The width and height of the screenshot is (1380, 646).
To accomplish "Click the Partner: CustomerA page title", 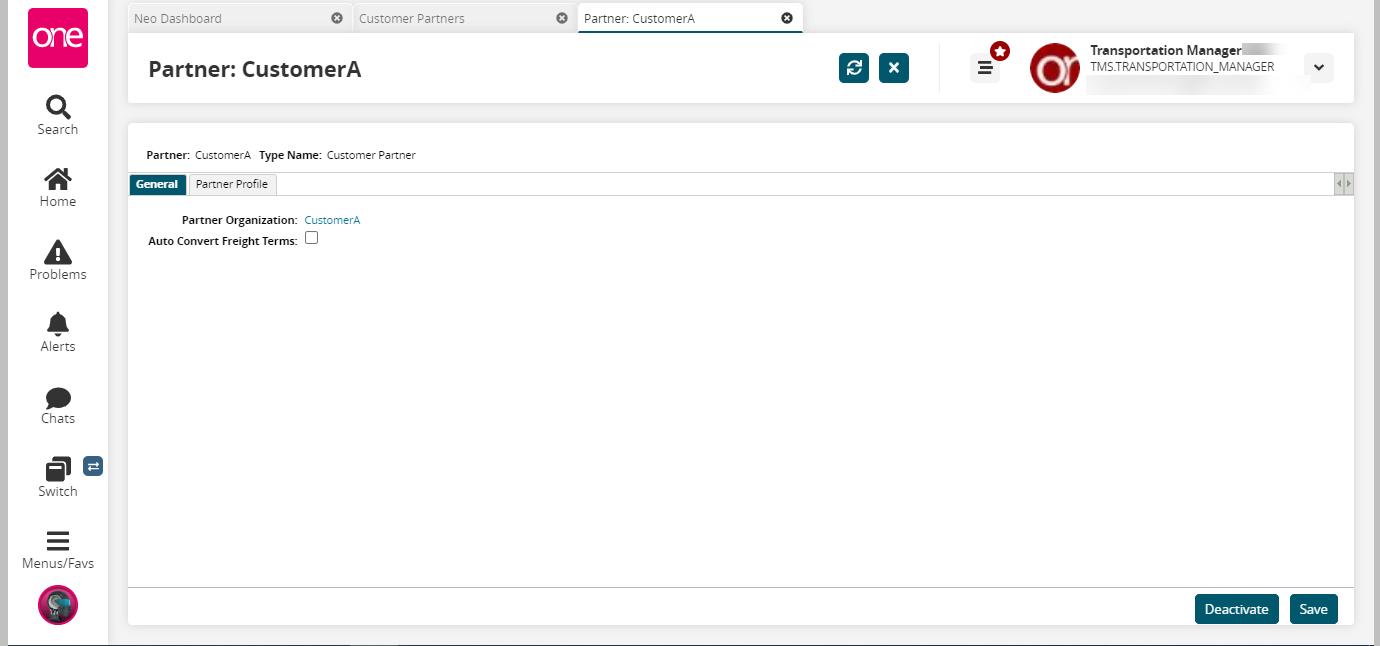I will click(254, 69).
